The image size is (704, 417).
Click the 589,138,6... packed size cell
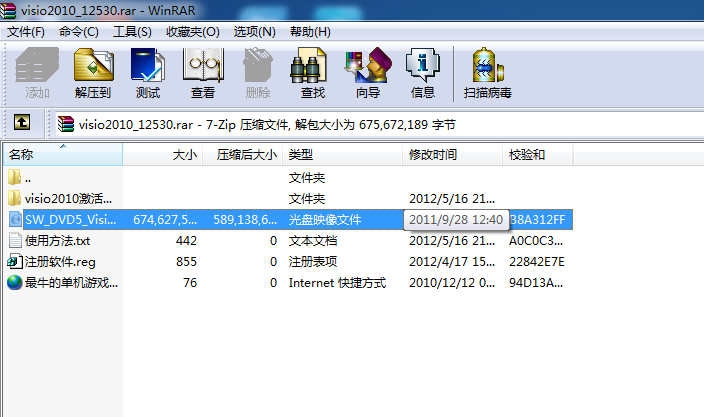245,219
